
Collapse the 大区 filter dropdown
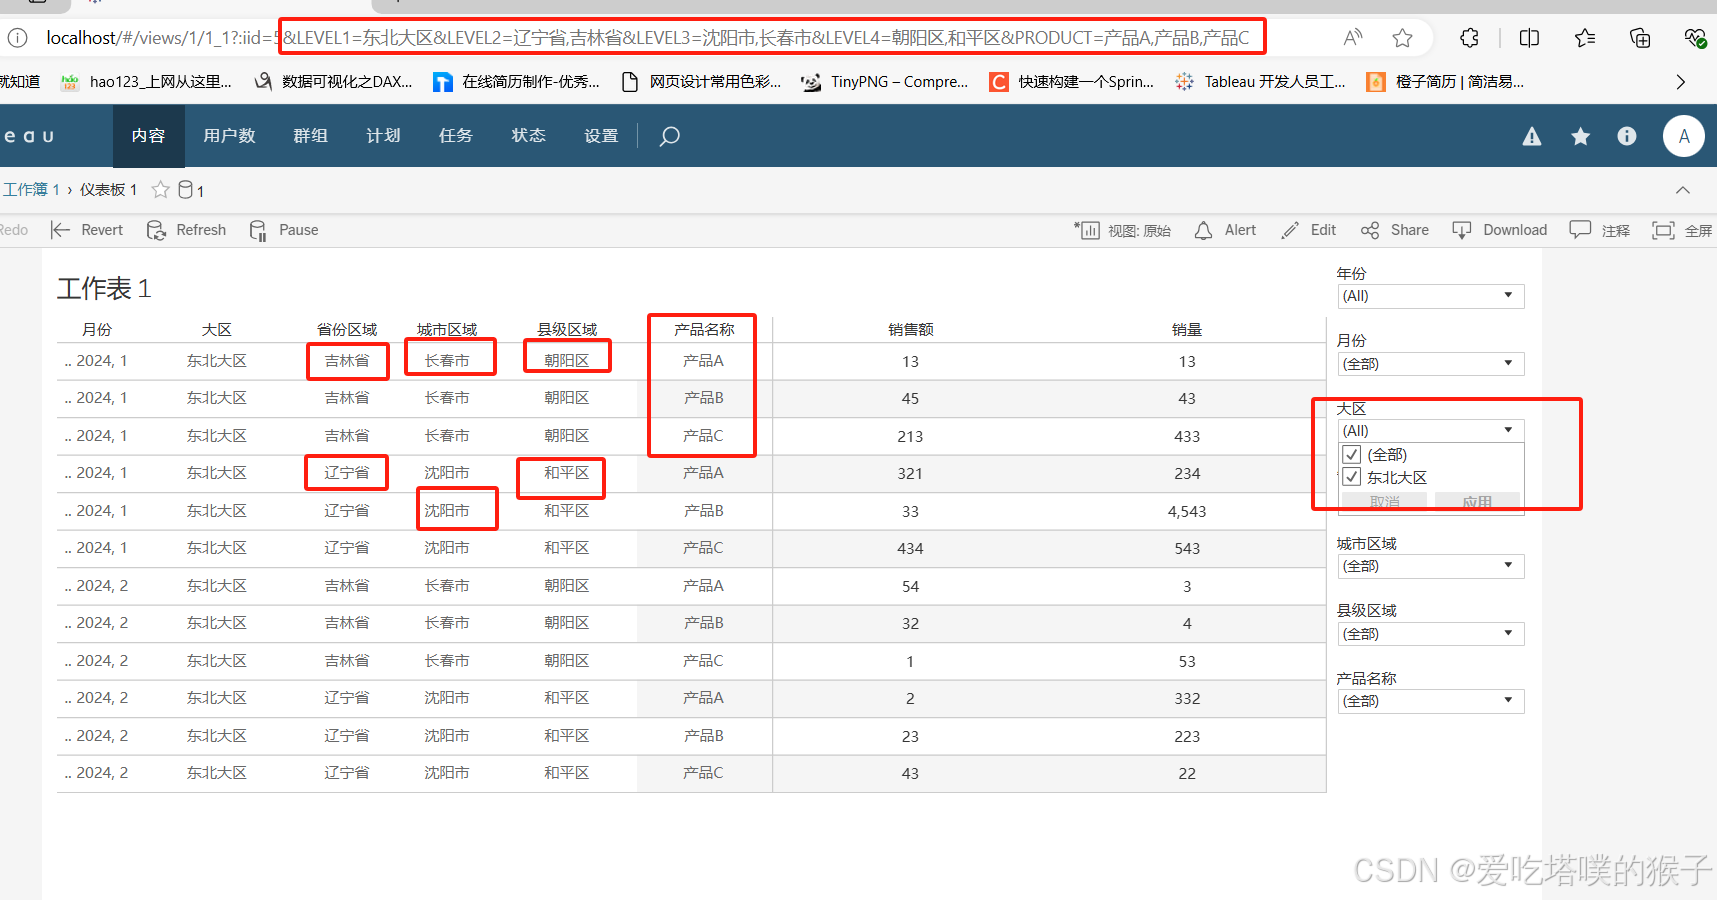1431,431
